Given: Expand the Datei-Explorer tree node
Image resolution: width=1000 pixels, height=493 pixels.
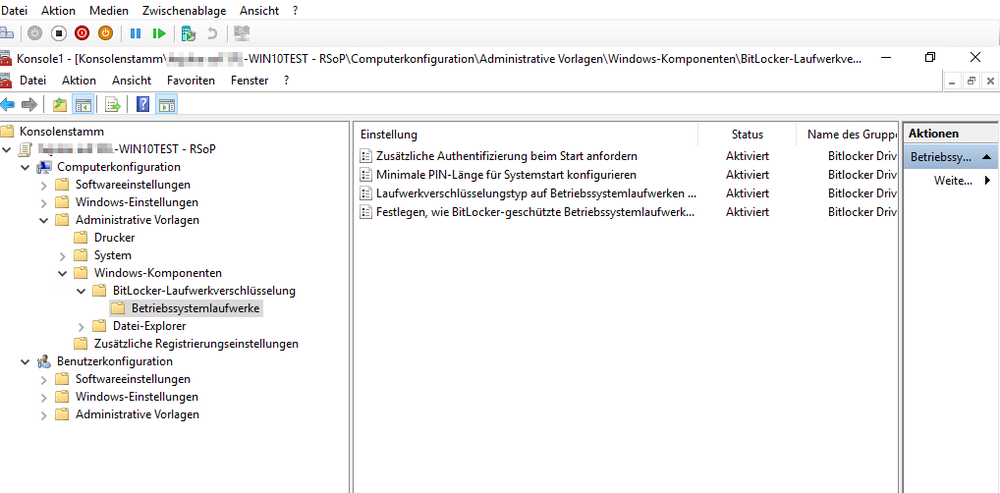Looking at the screenshot, I should coord(81,326).
